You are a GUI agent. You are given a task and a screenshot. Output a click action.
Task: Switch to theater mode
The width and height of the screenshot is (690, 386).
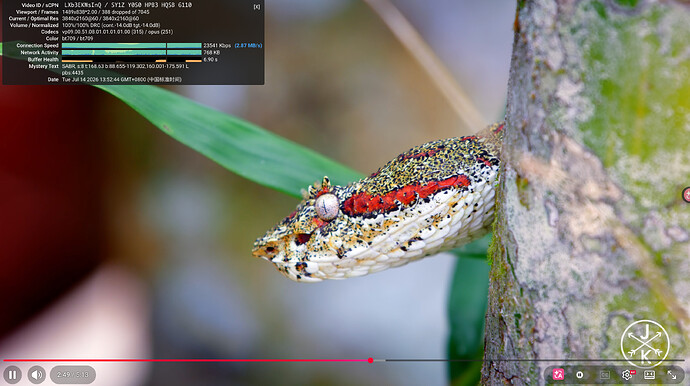click(x=650, y=375)
